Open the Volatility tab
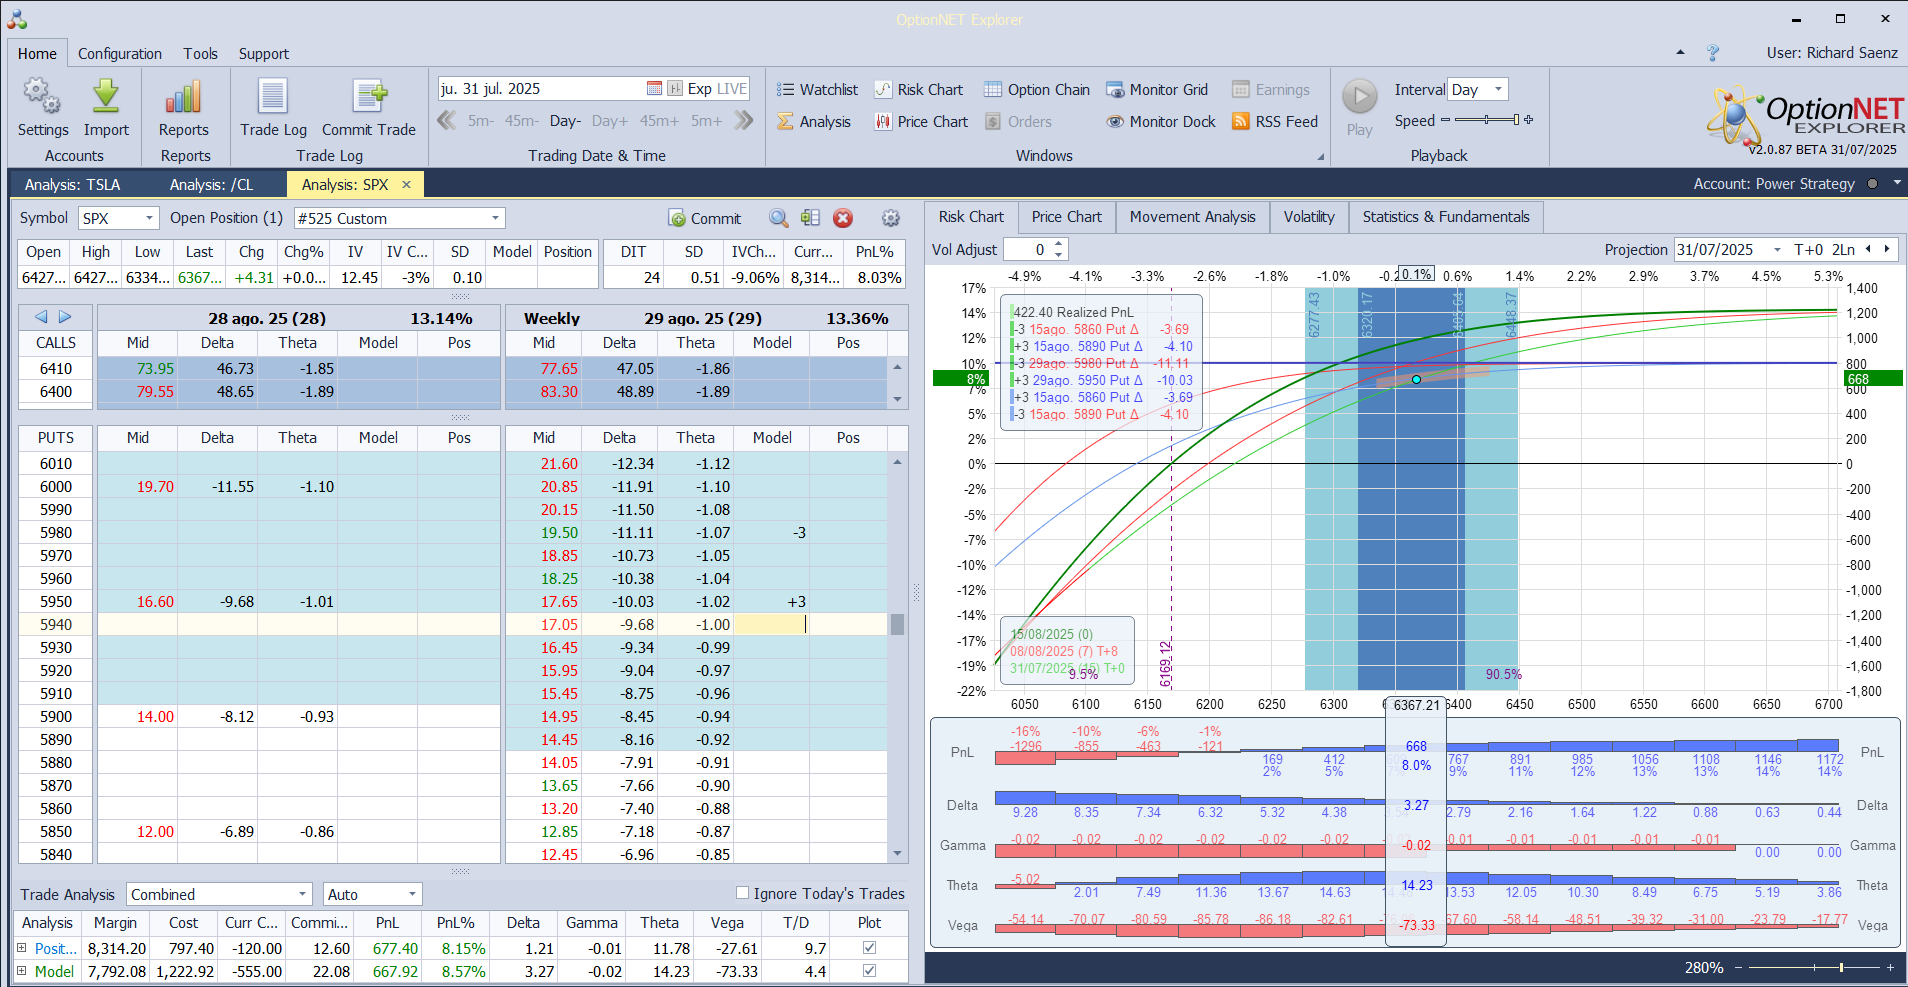 [x=1309, y=217]
